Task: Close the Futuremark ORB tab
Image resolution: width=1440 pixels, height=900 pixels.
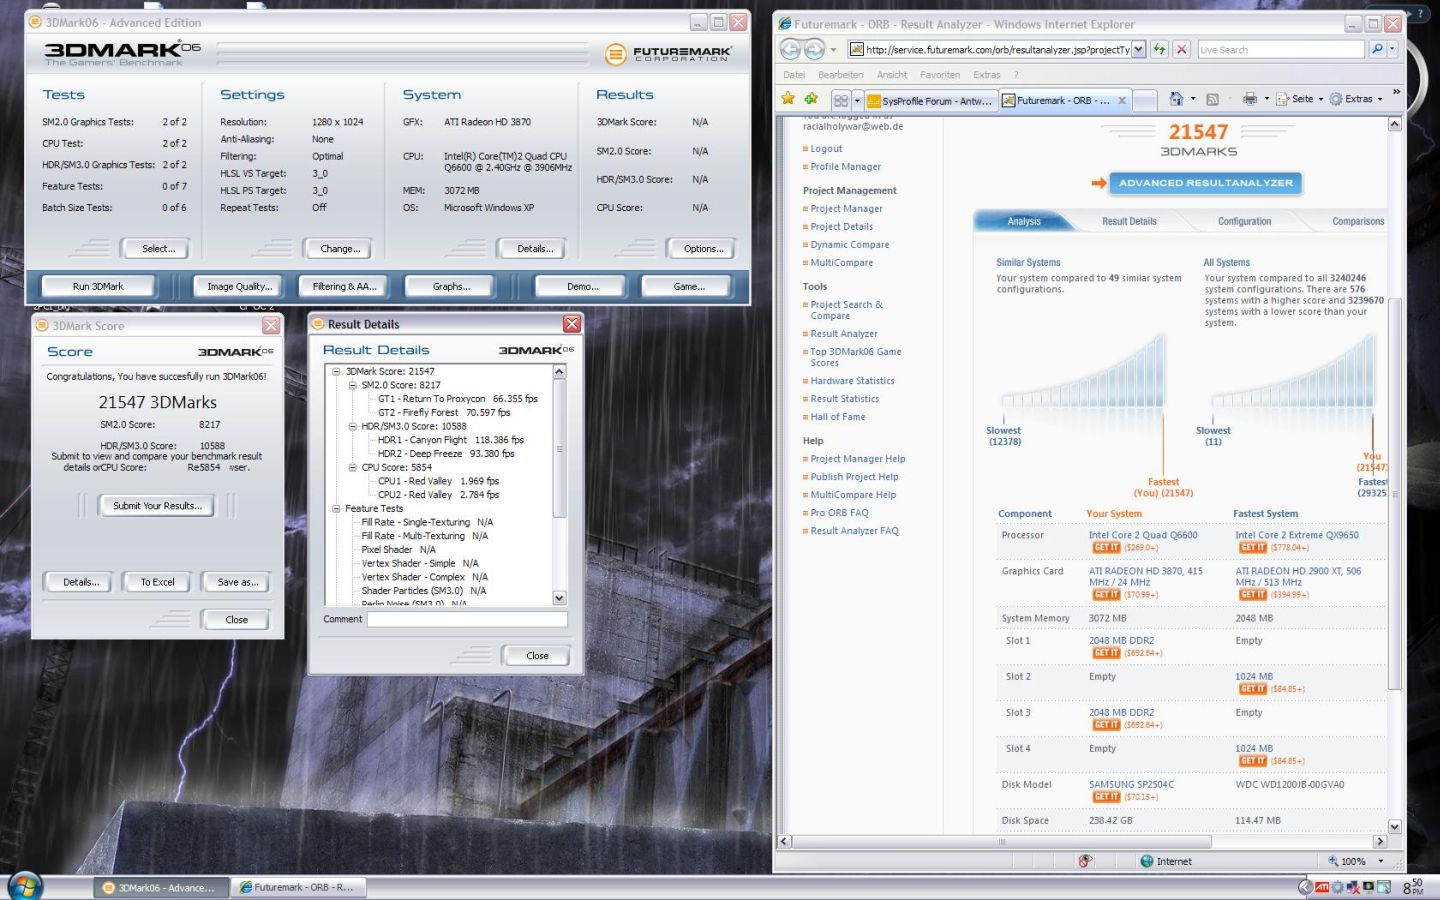Action: pyautogui.click(x=1122, y=100)
